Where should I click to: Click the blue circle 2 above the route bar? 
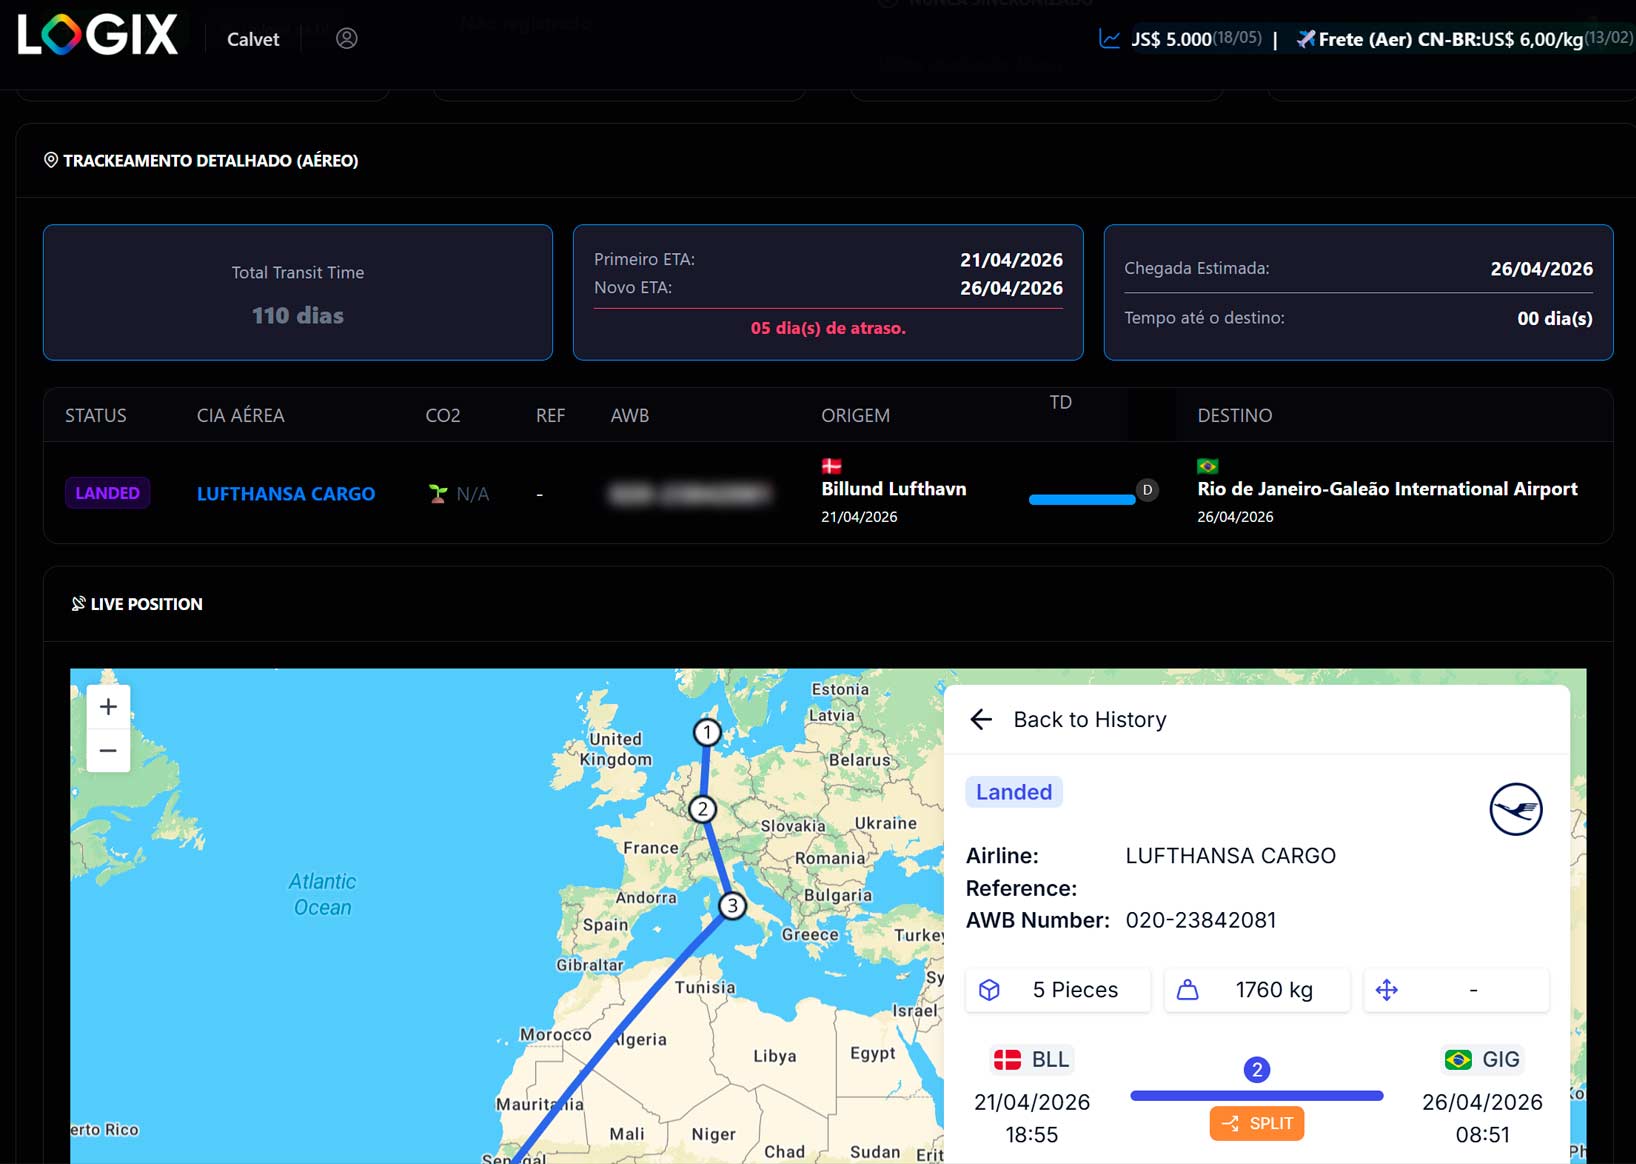(1257, 1070)
